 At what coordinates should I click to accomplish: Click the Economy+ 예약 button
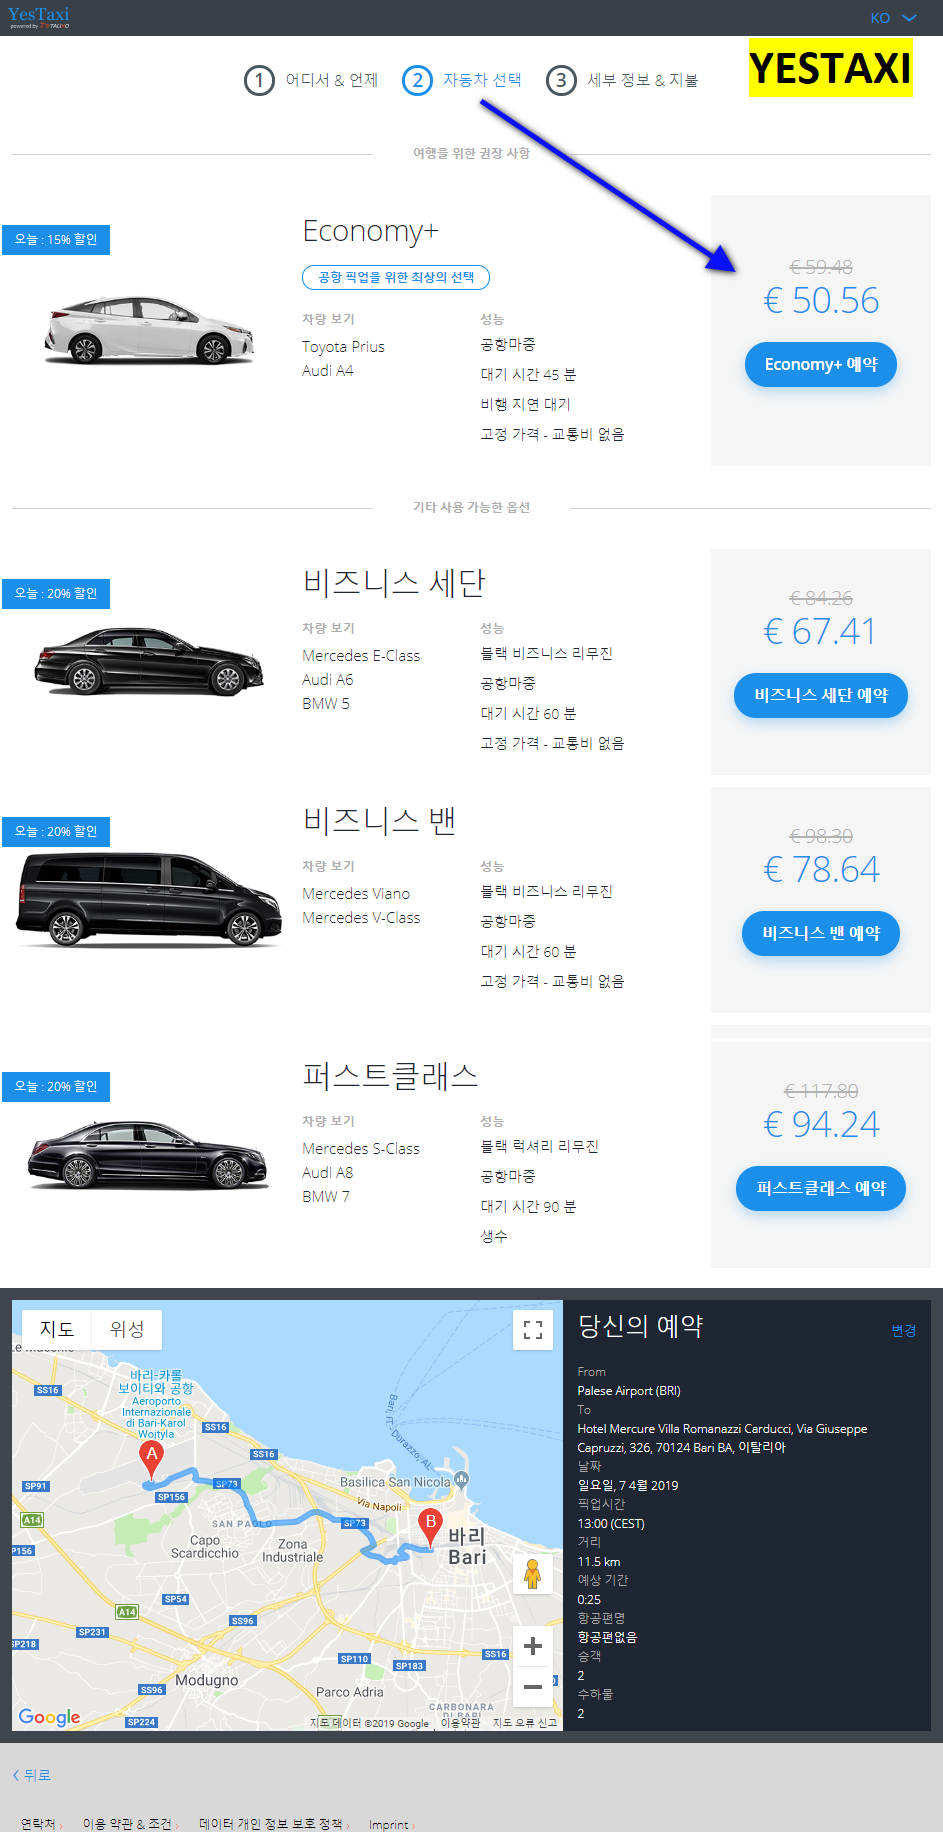pos(821,364)
